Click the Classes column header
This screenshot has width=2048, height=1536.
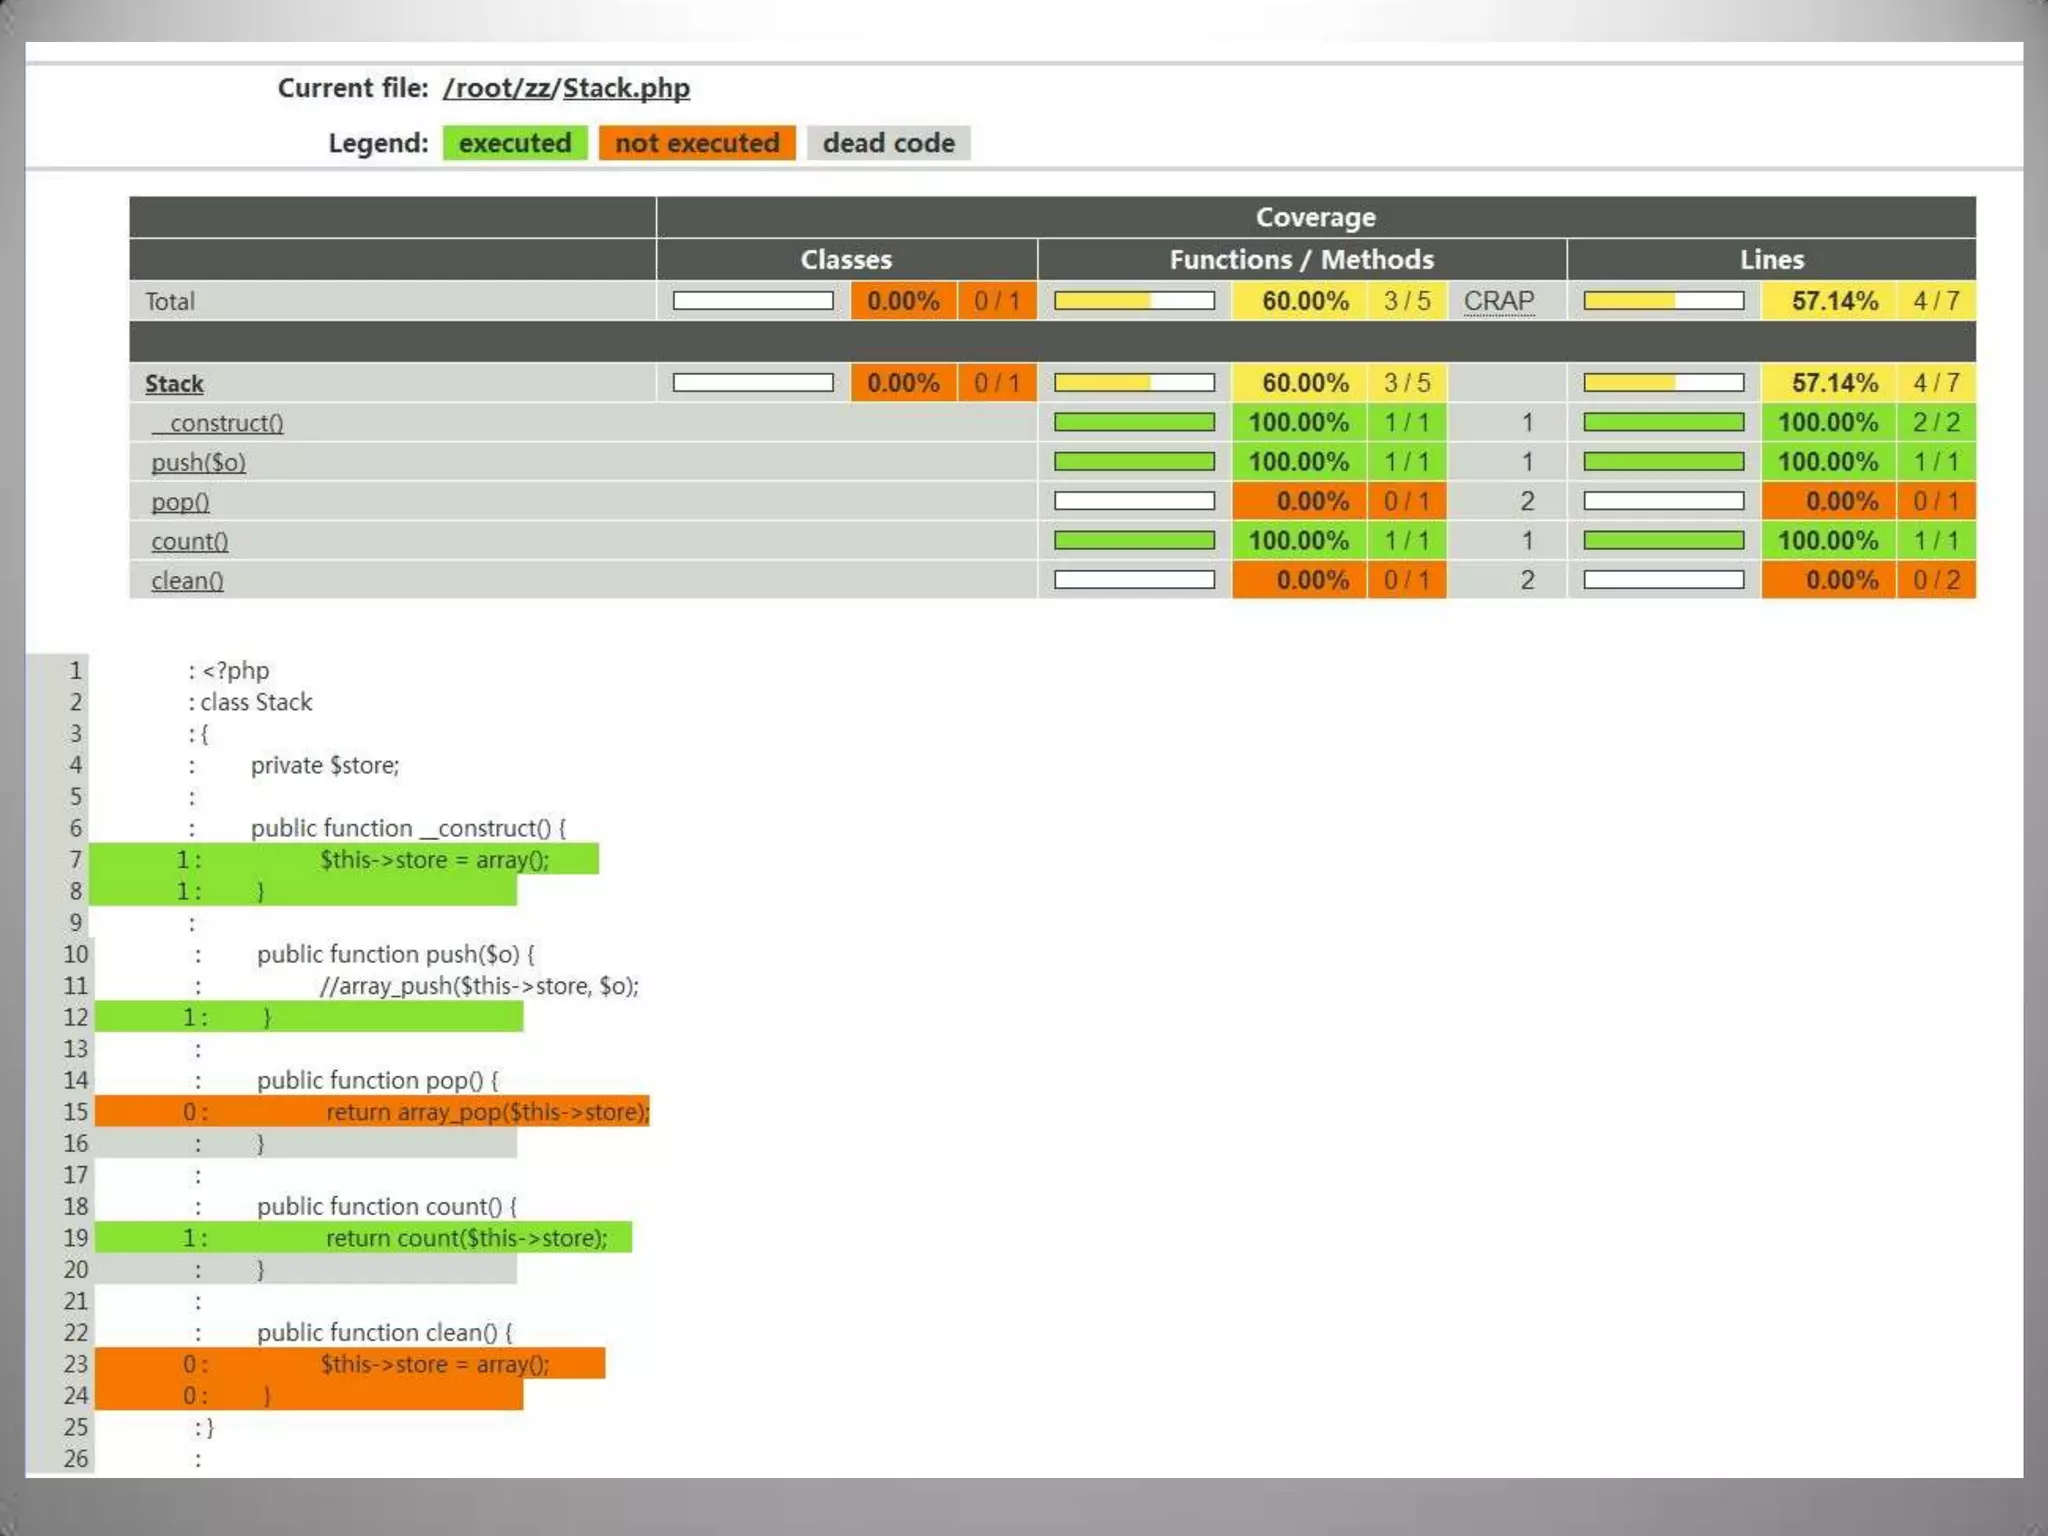pos(846,260)
